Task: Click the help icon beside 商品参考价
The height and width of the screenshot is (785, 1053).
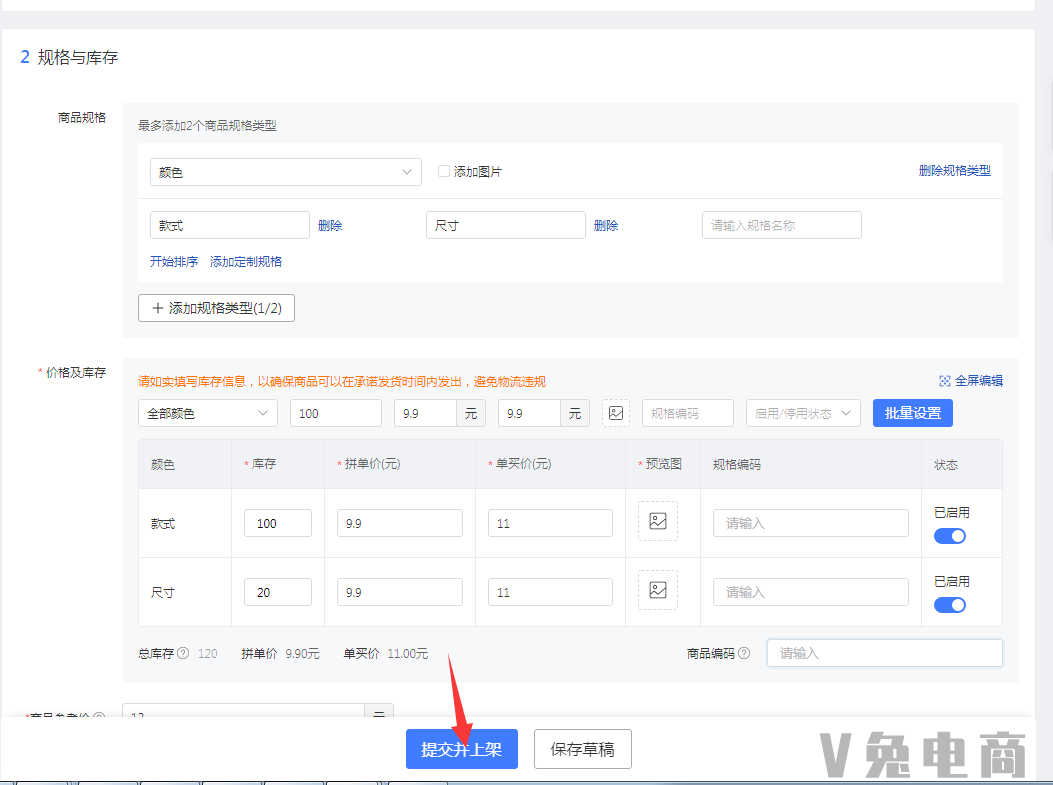Action: click(99, 717)
